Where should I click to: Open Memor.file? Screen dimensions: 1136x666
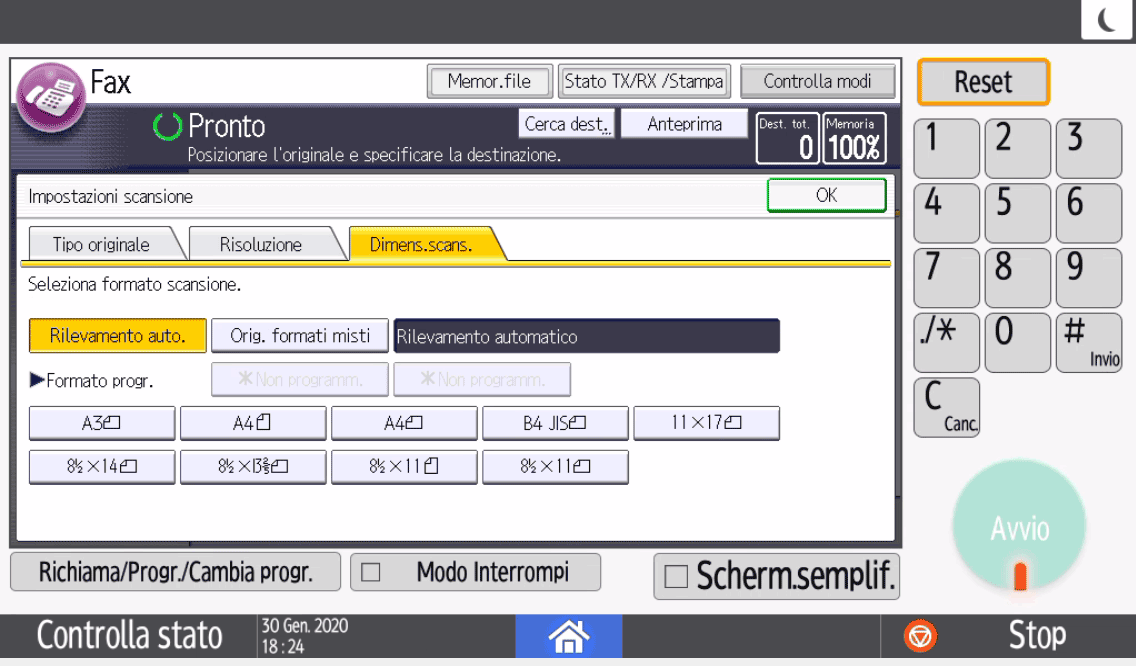click(490, 81)
